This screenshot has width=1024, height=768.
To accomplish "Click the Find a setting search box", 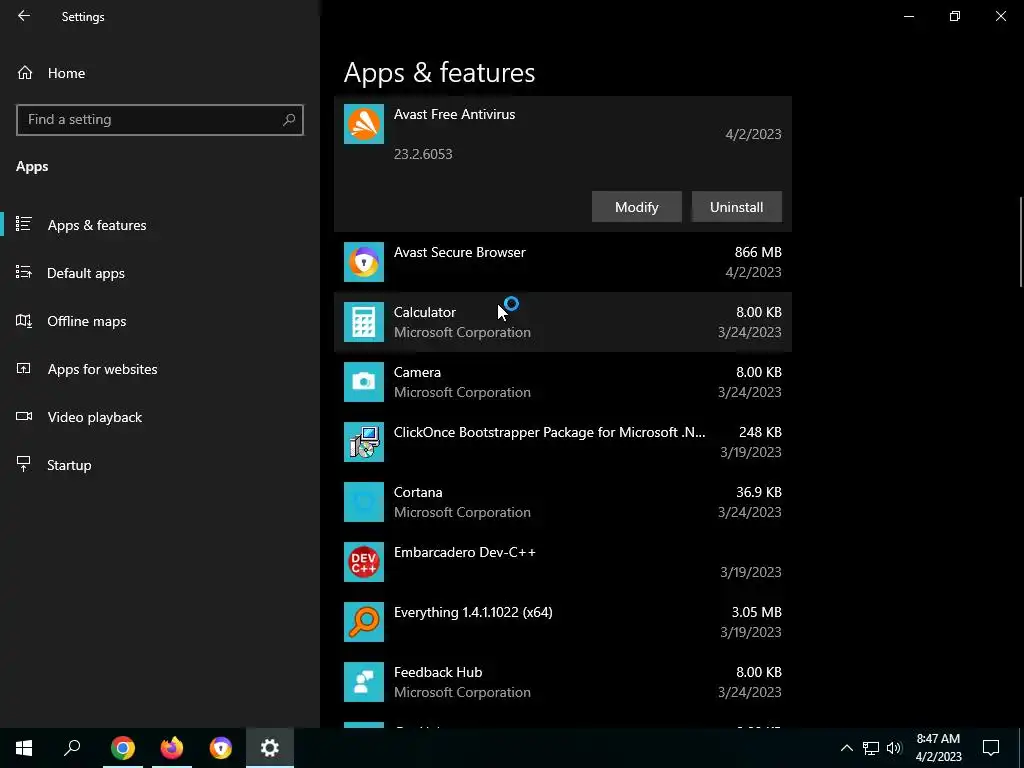I will [159, 120].
